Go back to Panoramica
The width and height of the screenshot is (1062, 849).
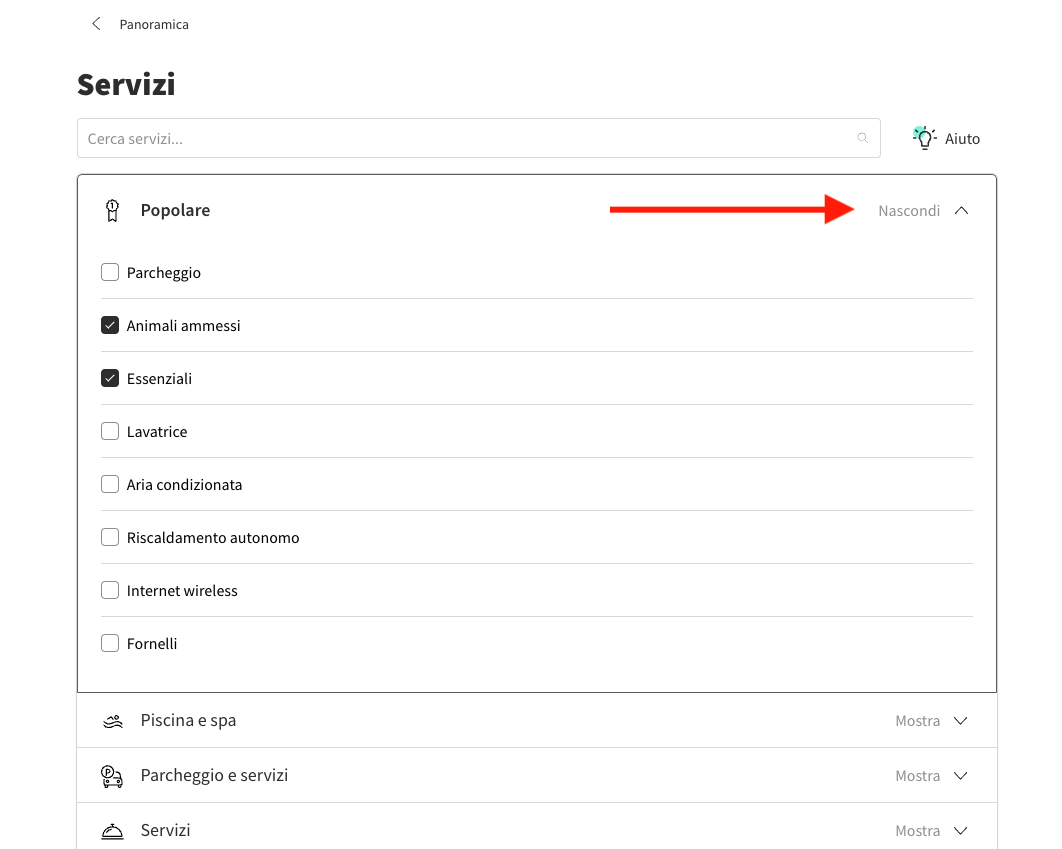153,24
